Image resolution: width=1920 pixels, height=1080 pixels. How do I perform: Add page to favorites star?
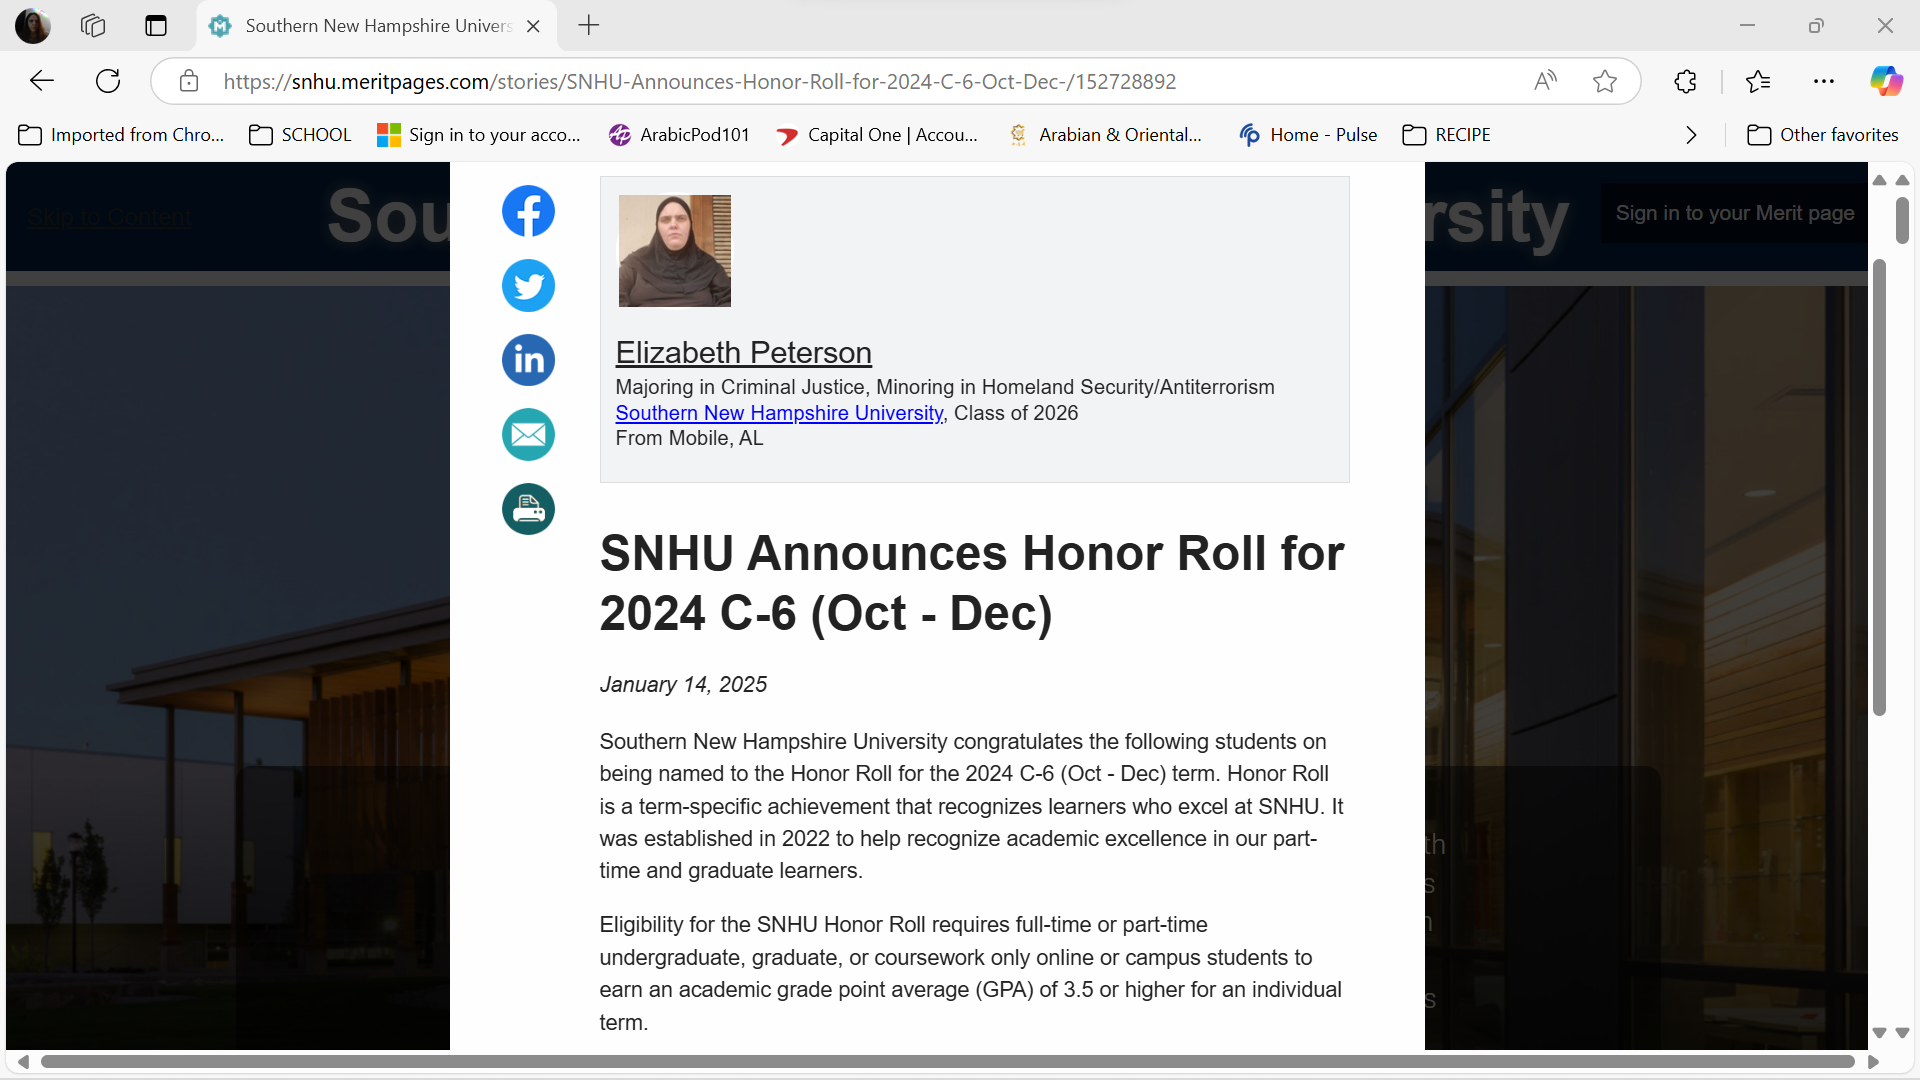tap(1605, 81)
